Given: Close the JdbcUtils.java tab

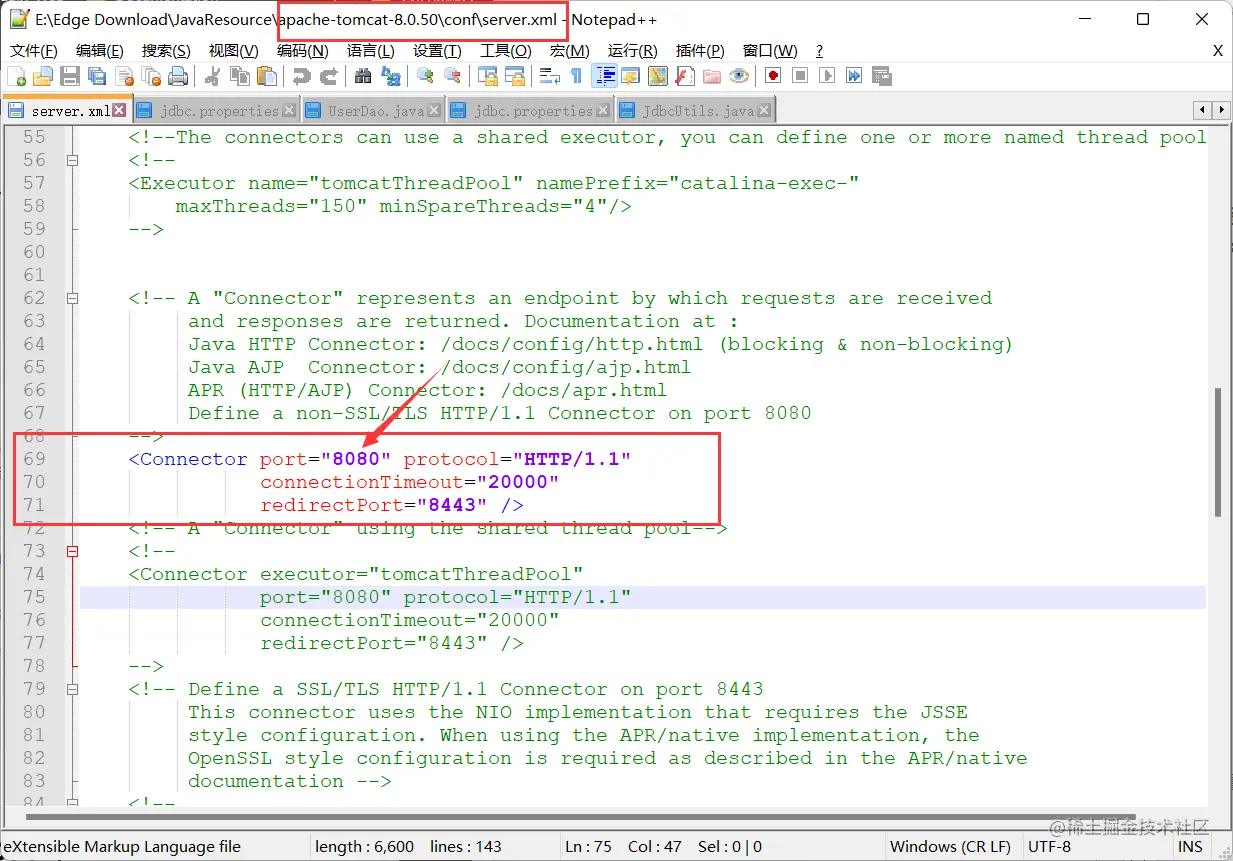Looking at the screenshot, I should pos(763,111).
